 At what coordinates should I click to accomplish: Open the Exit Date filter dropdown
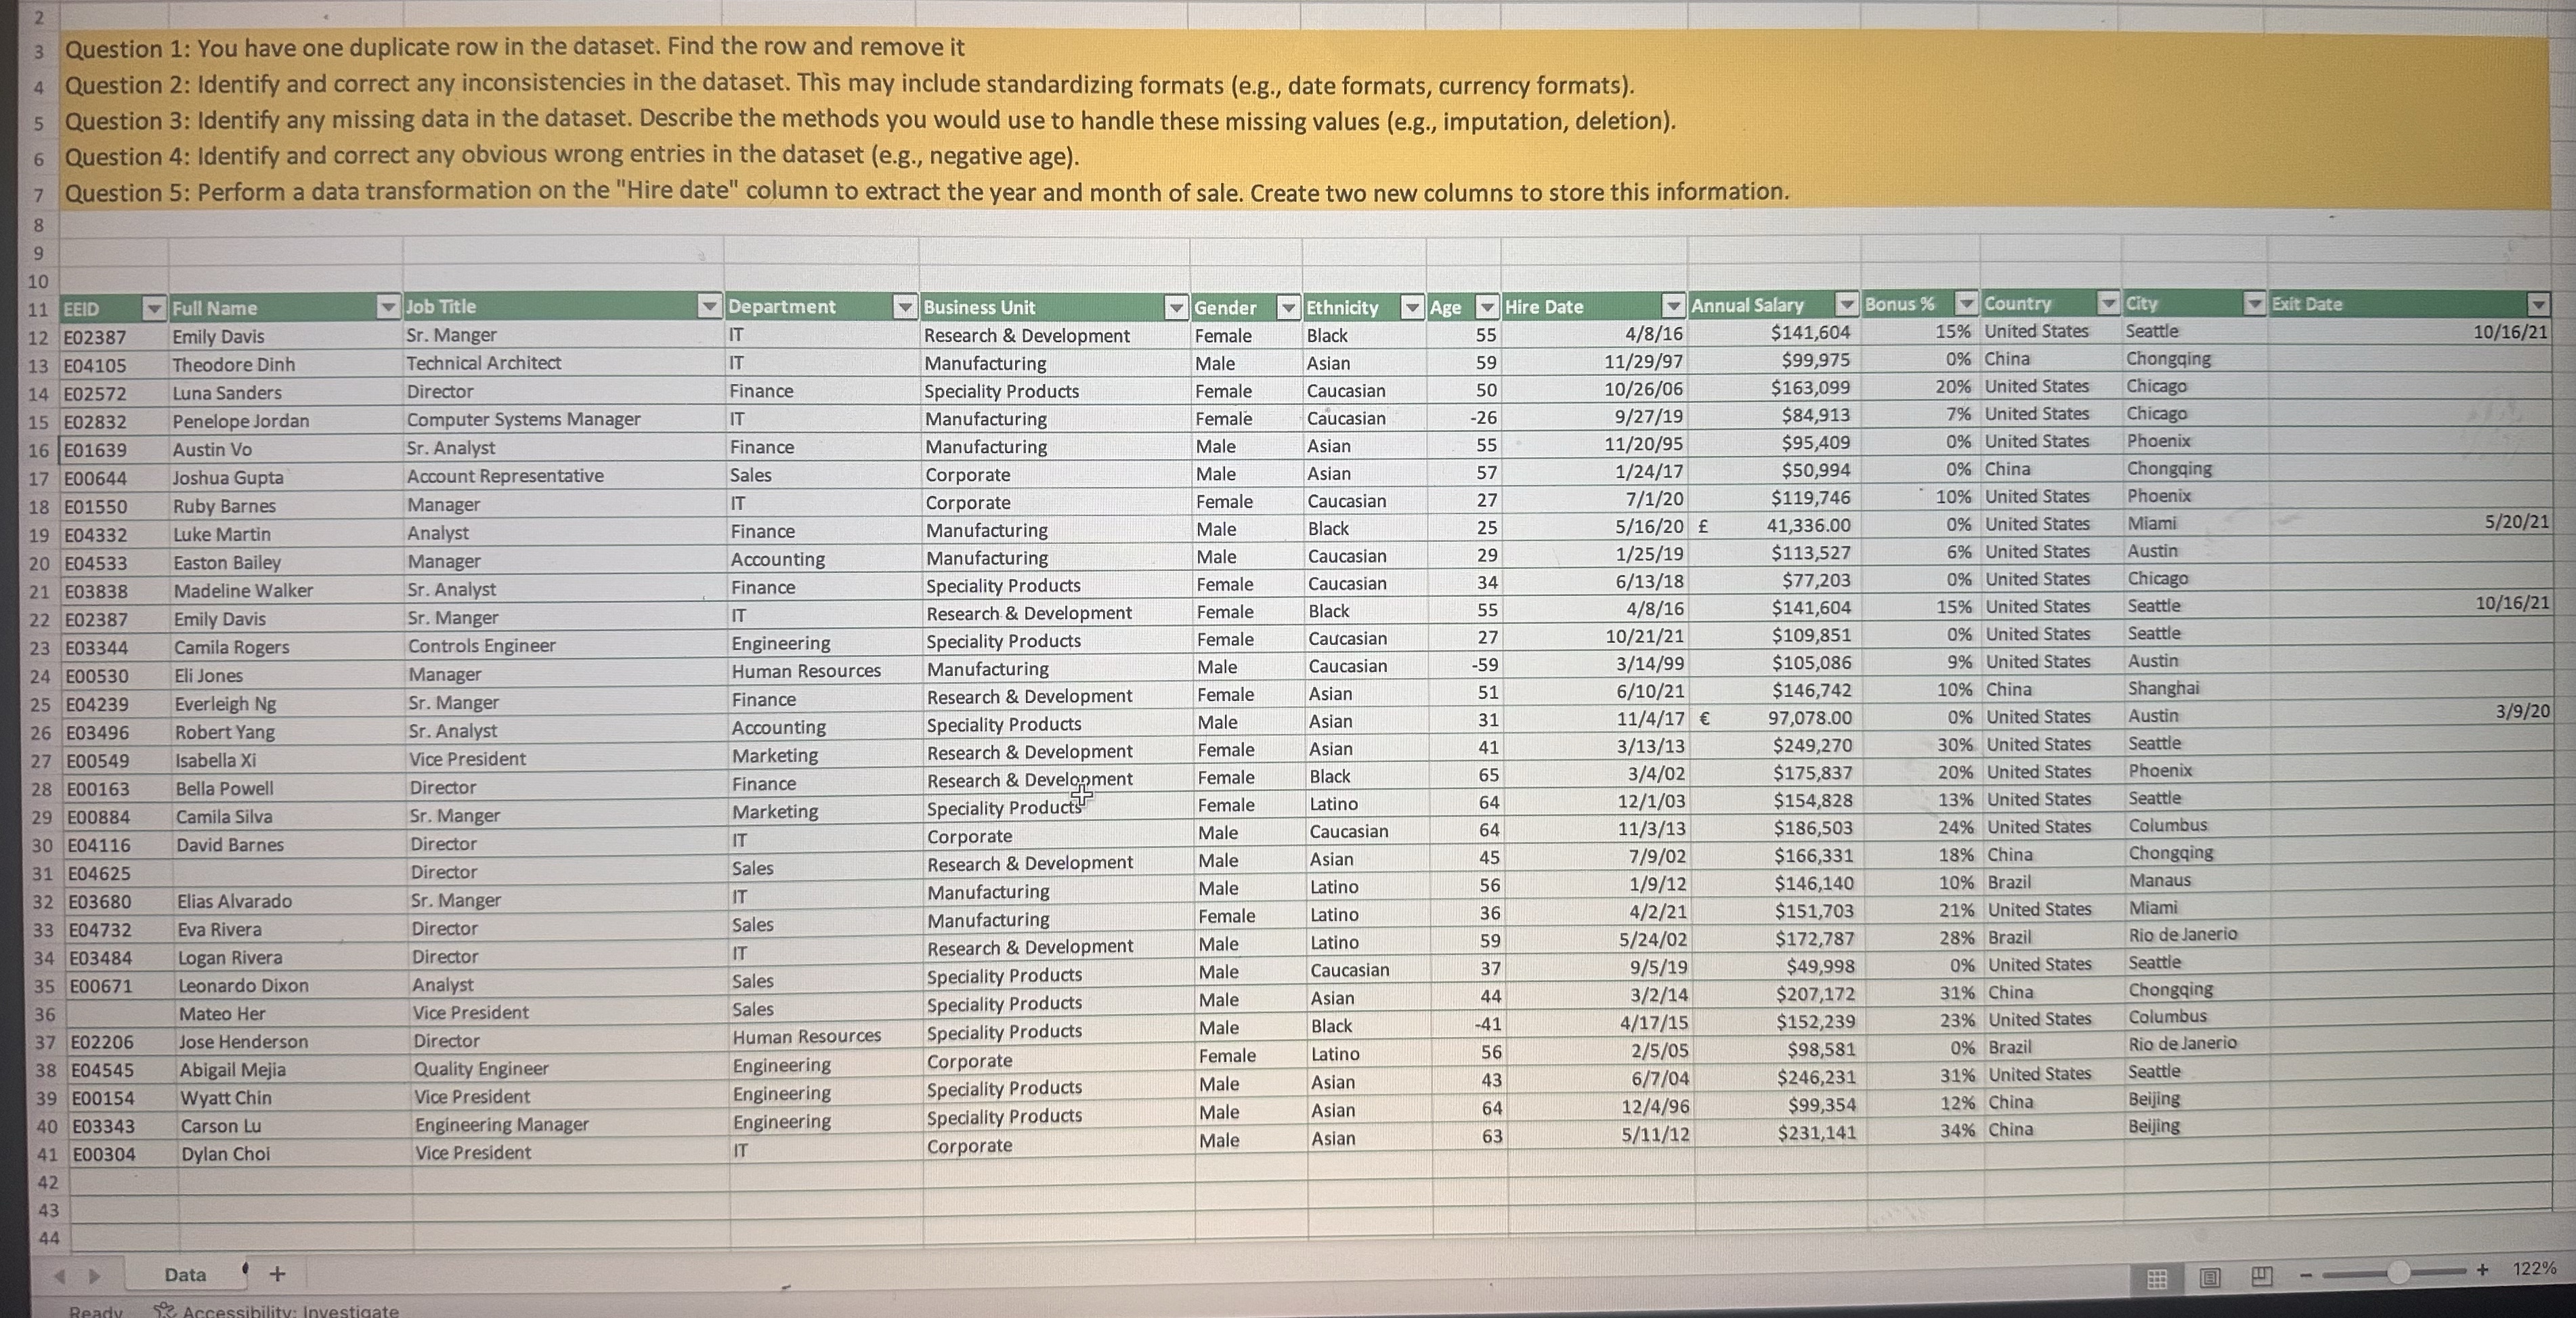(2538, 304)
